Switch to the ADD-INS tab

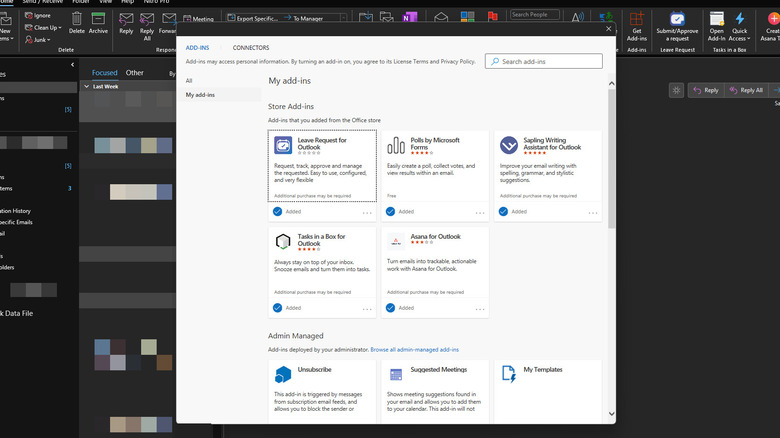coord(197,48)
